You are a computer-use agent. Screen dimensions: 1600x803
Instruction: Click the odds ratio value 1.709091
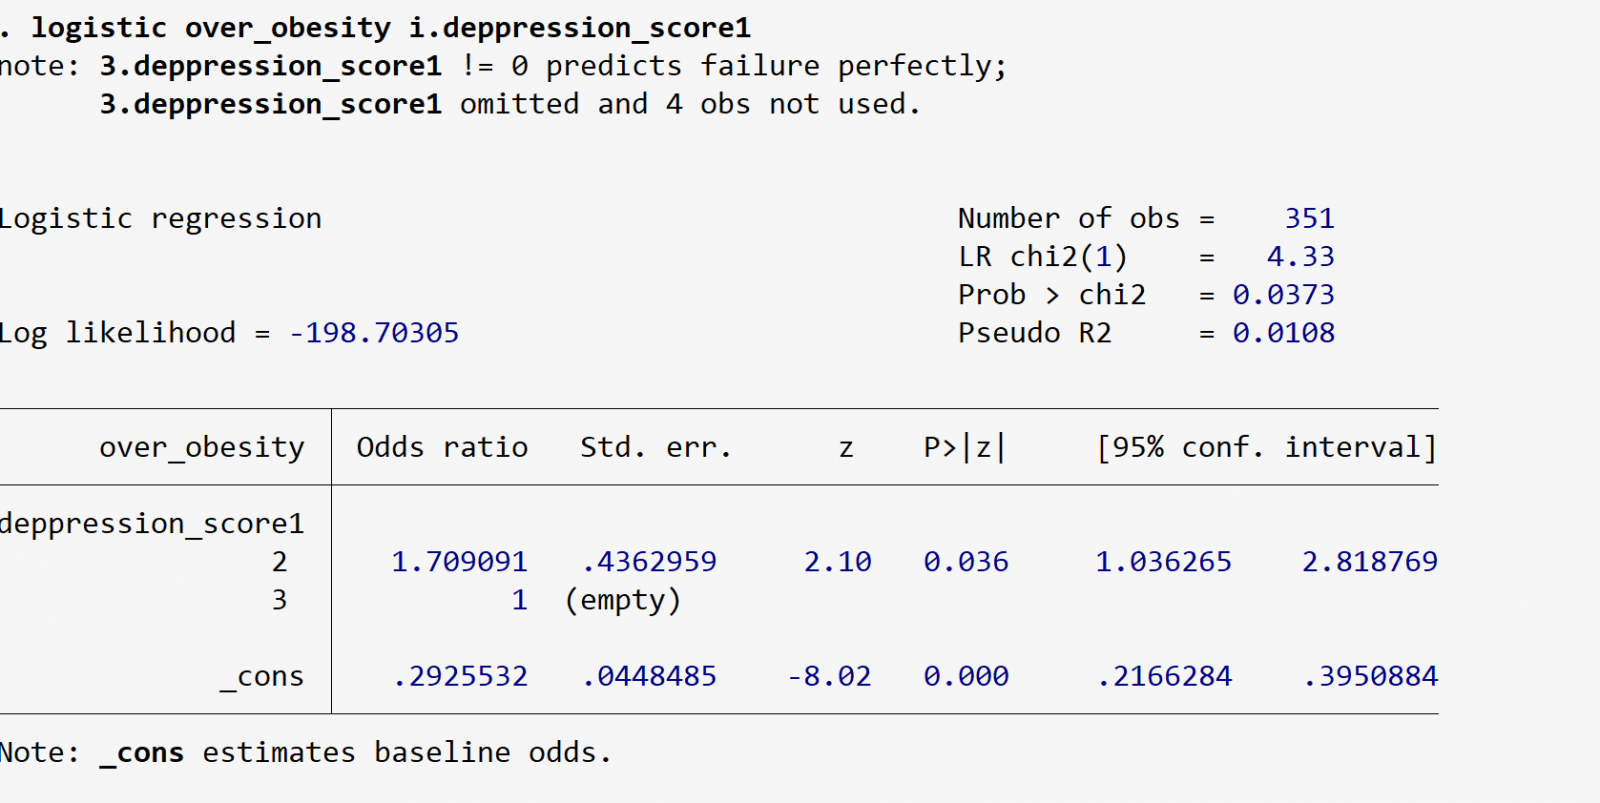click(459, 562)
